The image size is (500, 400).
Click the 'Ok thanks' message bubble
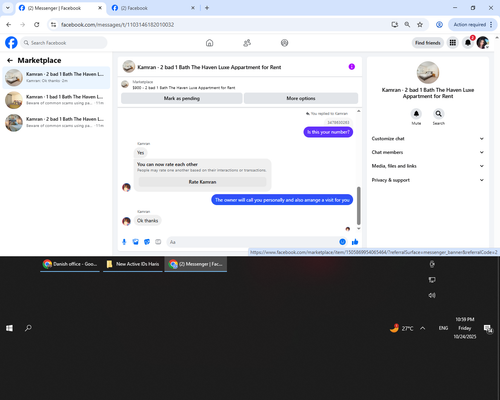pyautogui.click(x=147, y=221)
